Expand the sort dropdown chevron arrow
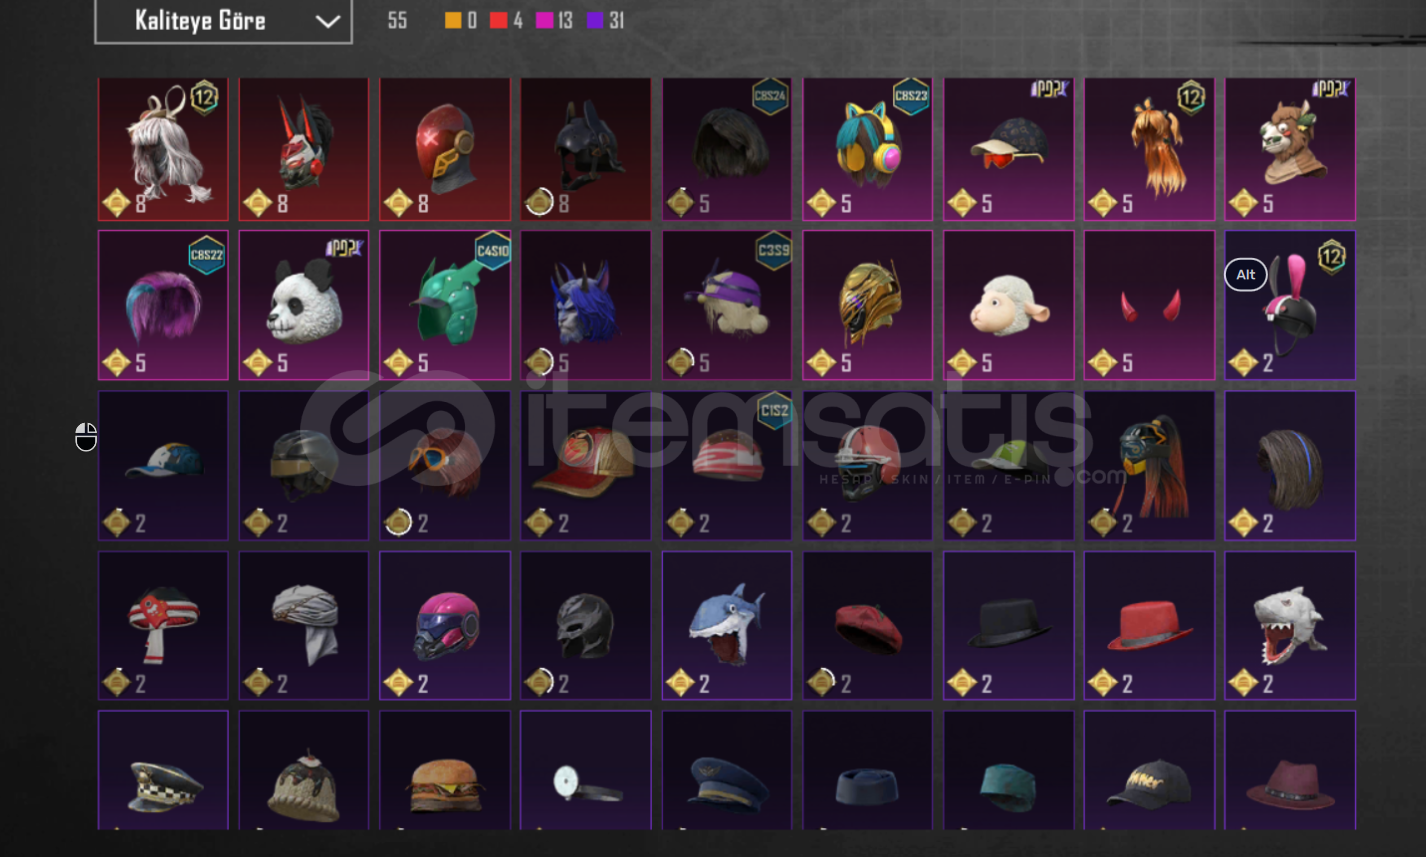Screen dimensions: 1426x857 [327, 22]
